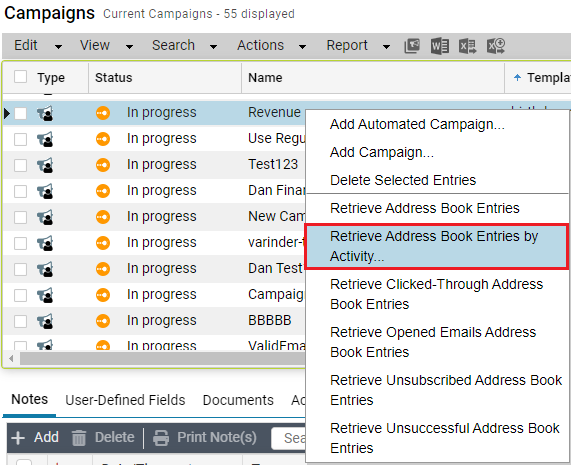Switch to the User-Defined Fields tab
Image resolution: width=571 pixels, height=465 pixels.
point(125,400)
